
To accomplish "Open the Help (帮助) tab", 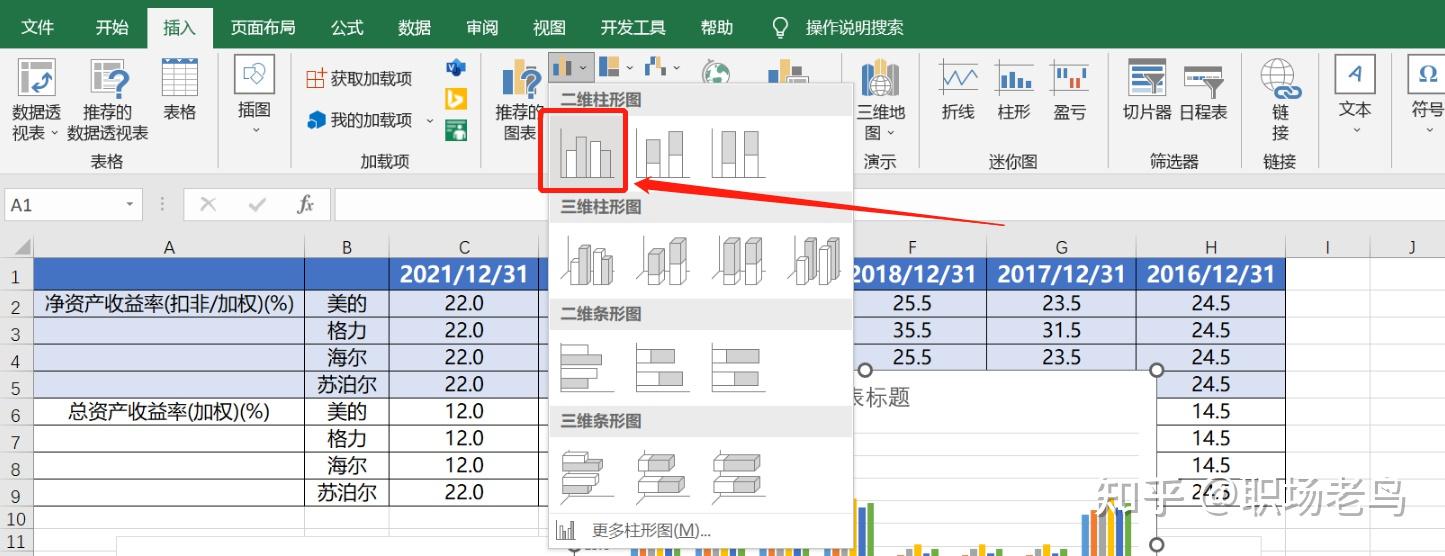I will 717,27.
